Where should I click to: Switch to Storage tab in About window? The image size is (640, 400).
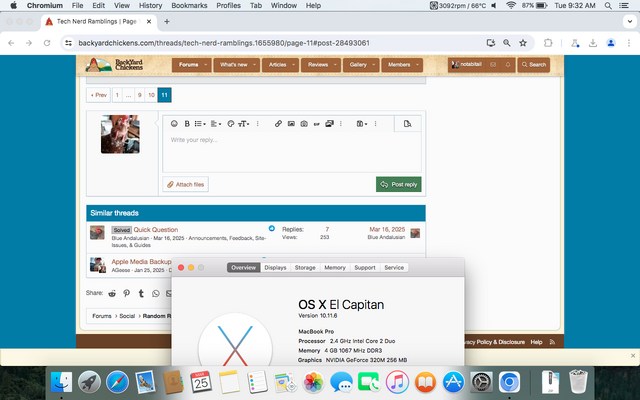[305, 268]
